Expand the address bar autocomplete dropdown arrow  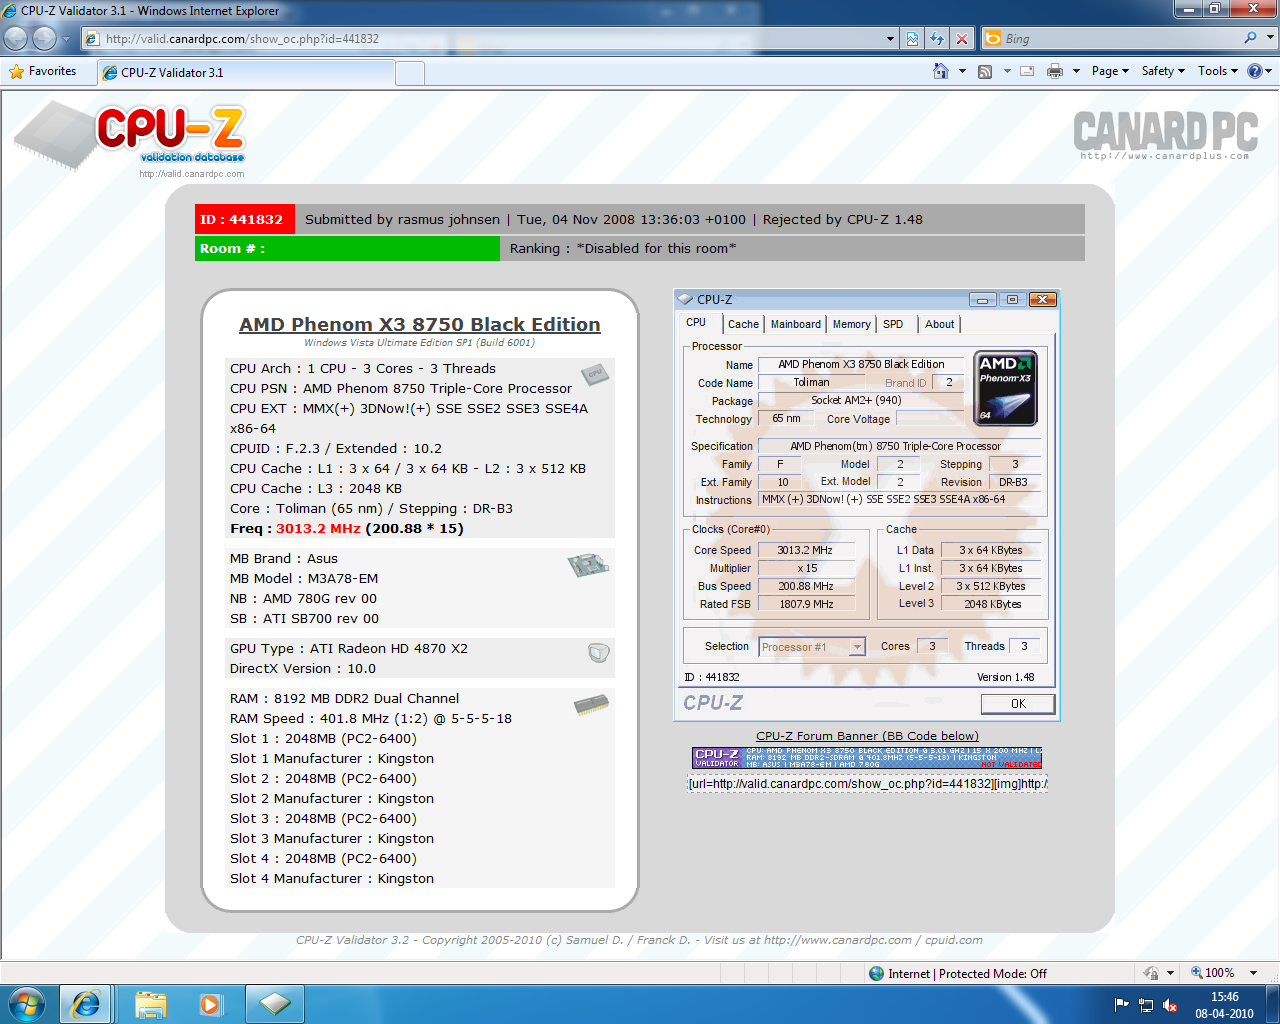tap(890, 39)
